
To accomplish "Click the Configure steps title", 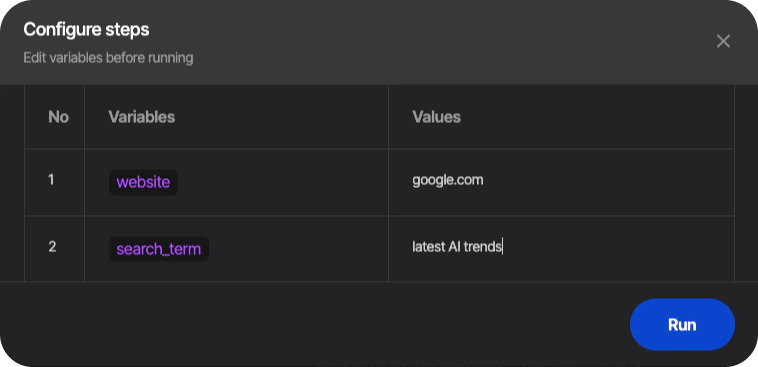I will 87,29.
